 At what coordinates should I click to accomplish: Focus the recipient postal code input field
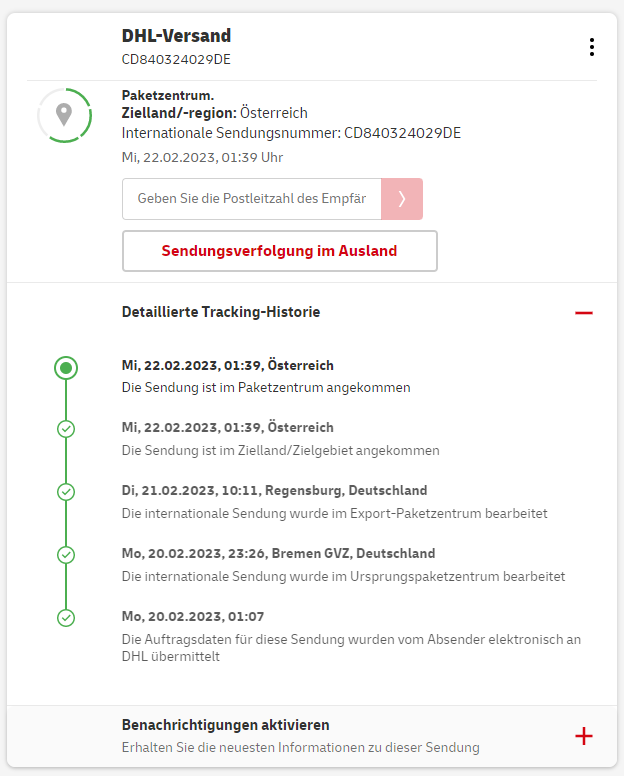click(x=252, y=199)
